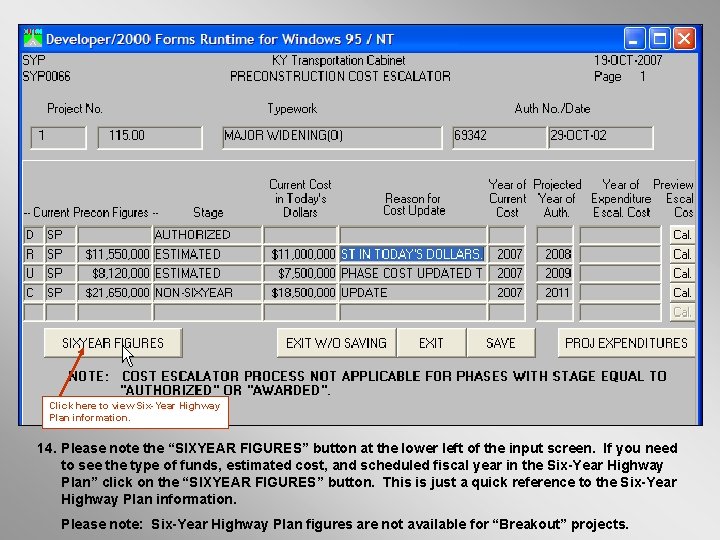Click Cal. button for NON-SIXYEAR row
This screenshot has width=720, height=540.
[682, 292]
